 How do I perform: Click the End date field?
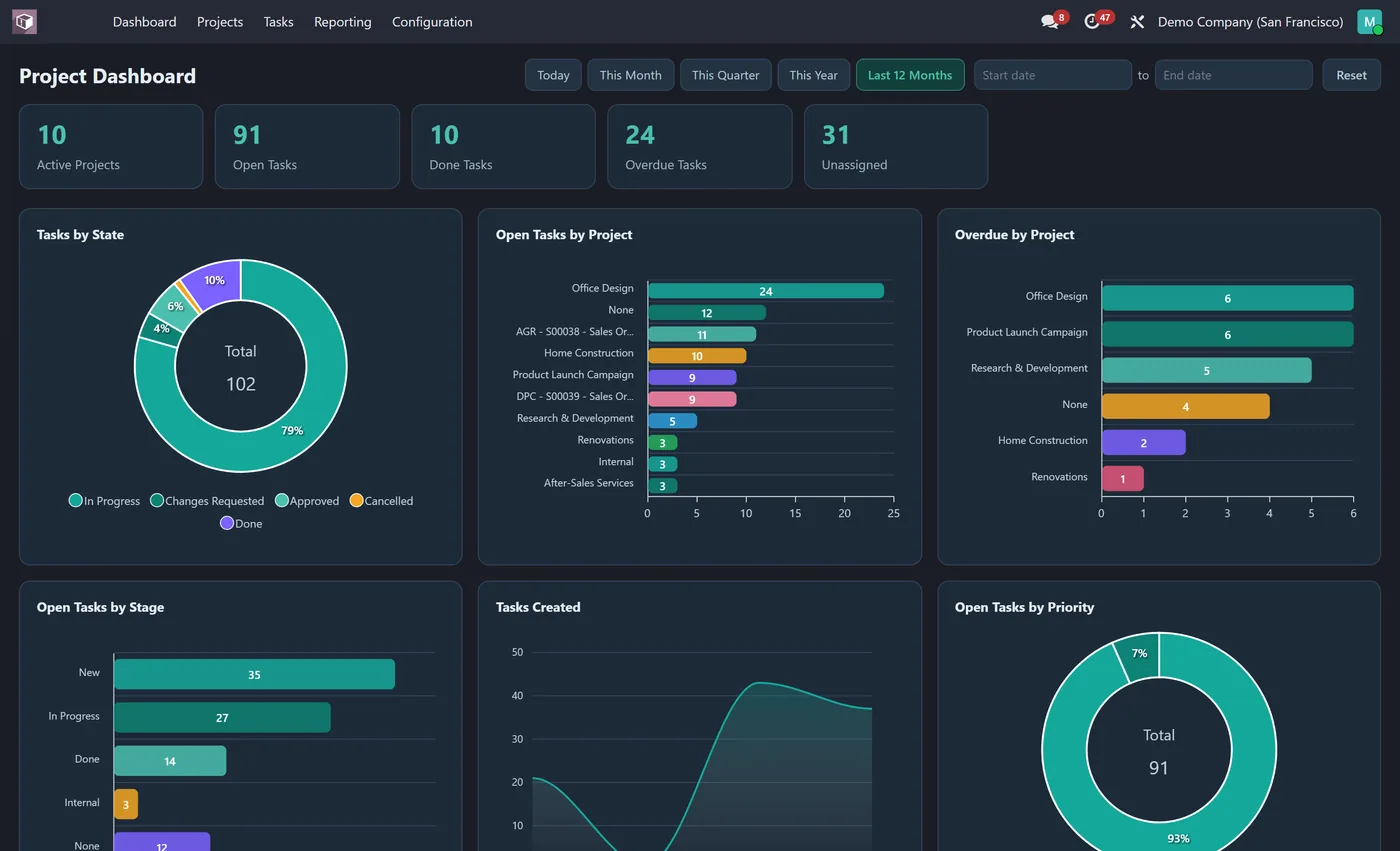(1233, 75)
